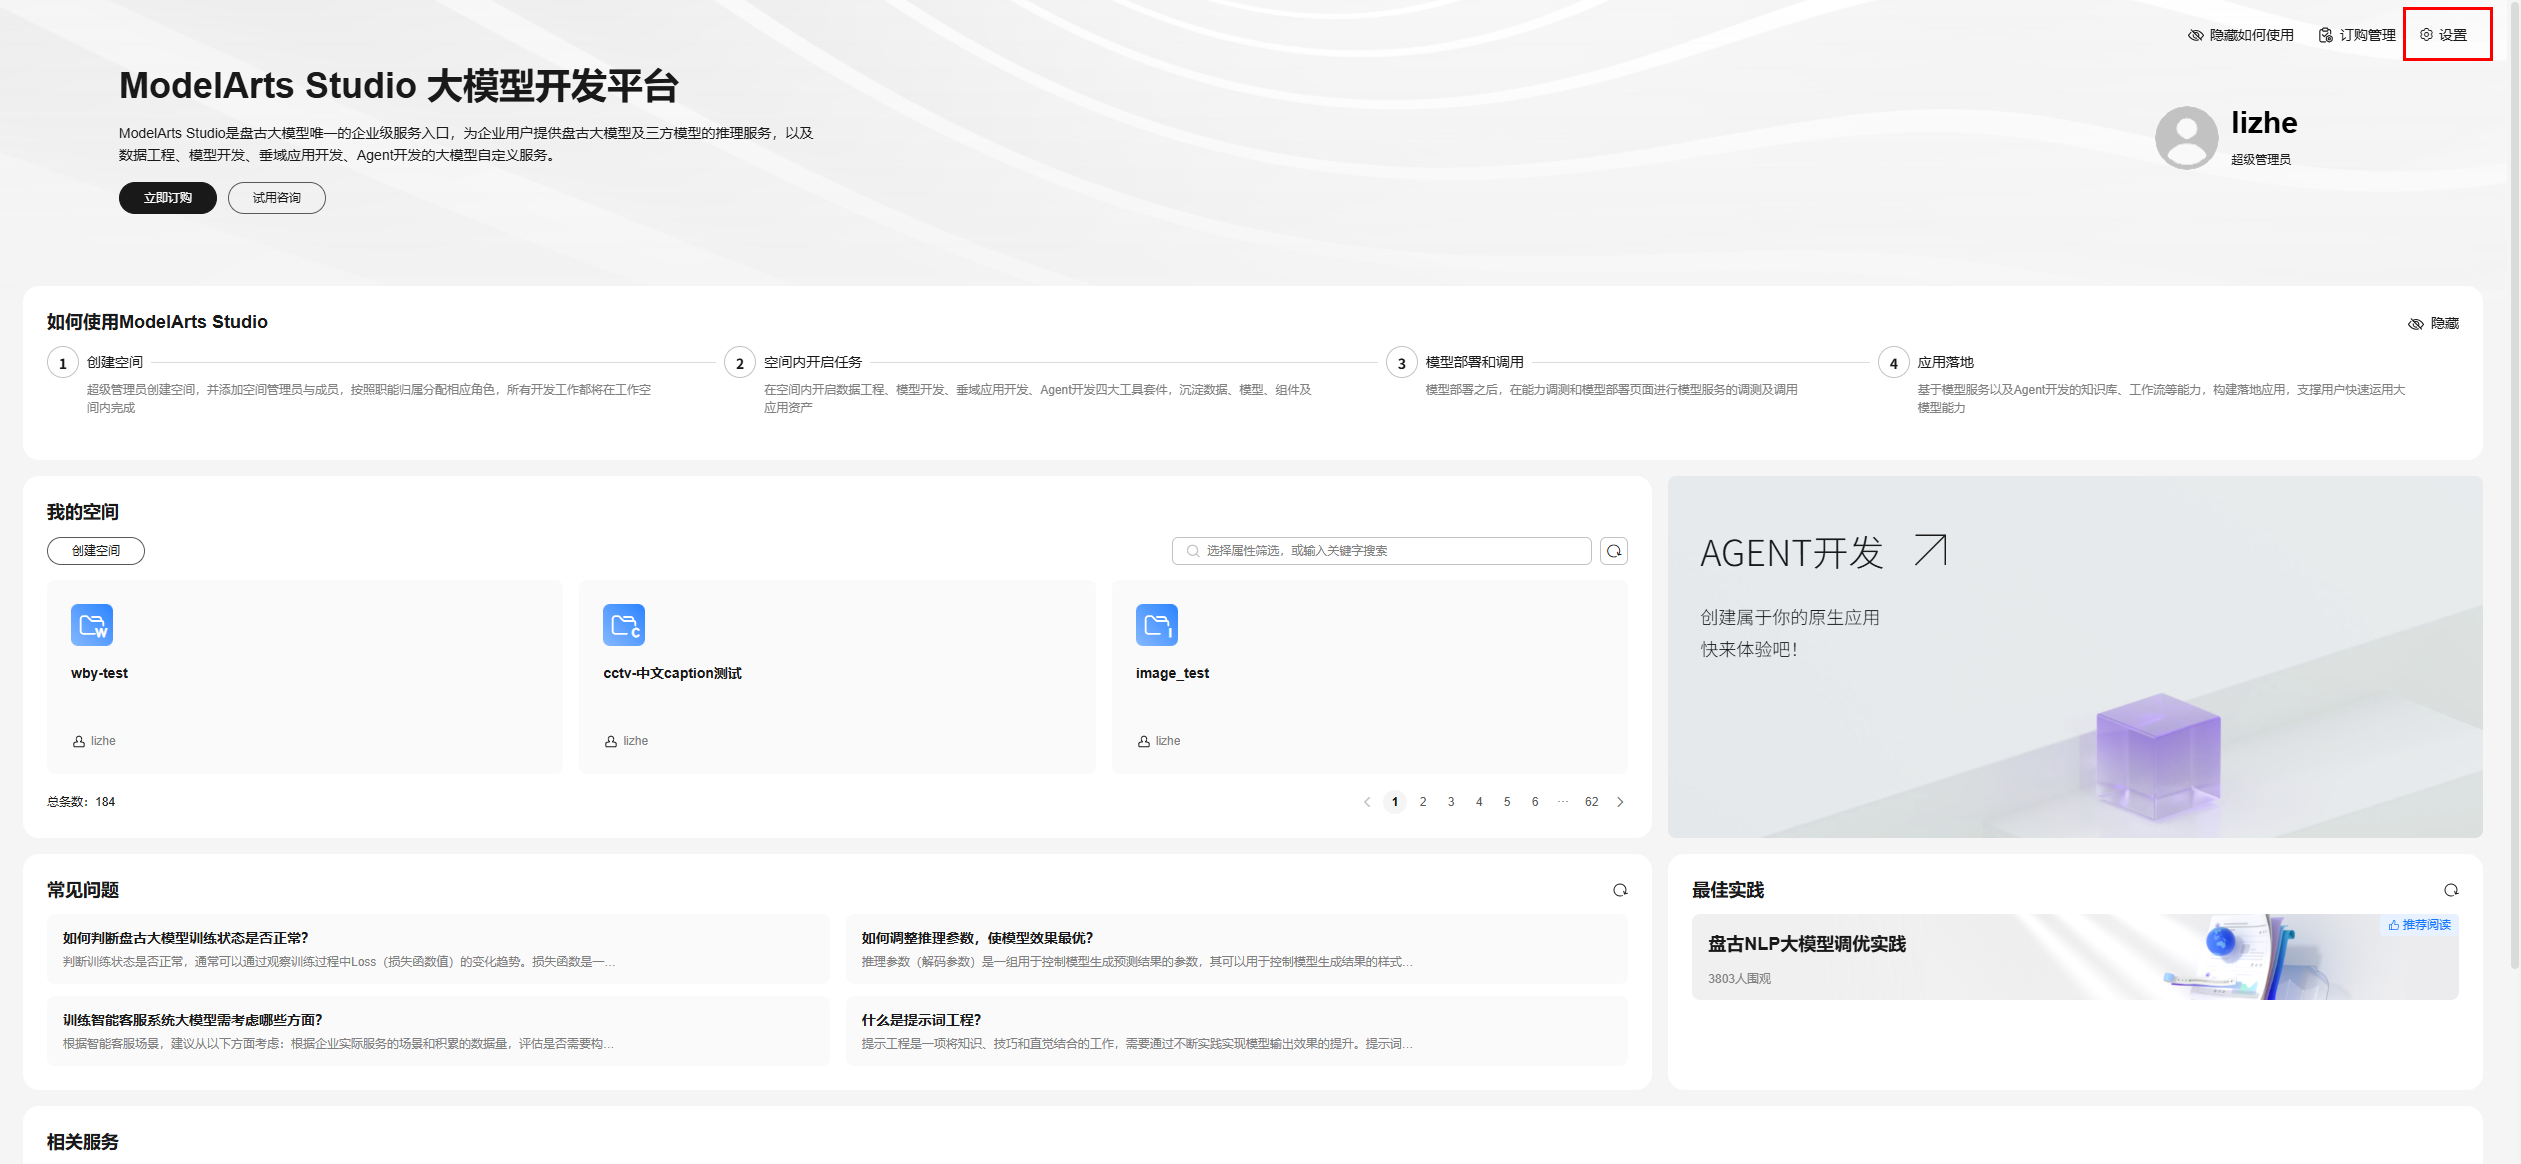Toggle 隐藏如何使用 in the top bar
2521x1164 pixels.
click(2240, 35)
